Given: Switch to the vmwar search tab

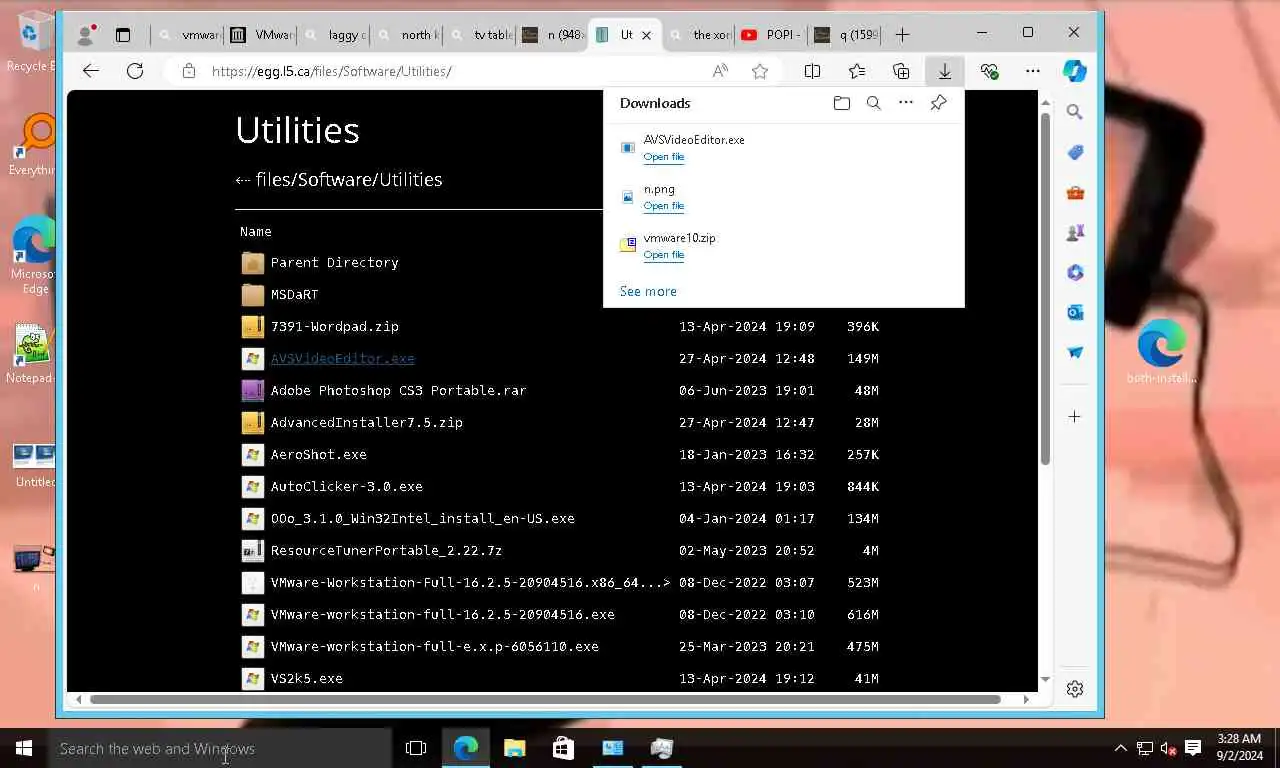Looking at the screenshot, I should pos(188,35).
